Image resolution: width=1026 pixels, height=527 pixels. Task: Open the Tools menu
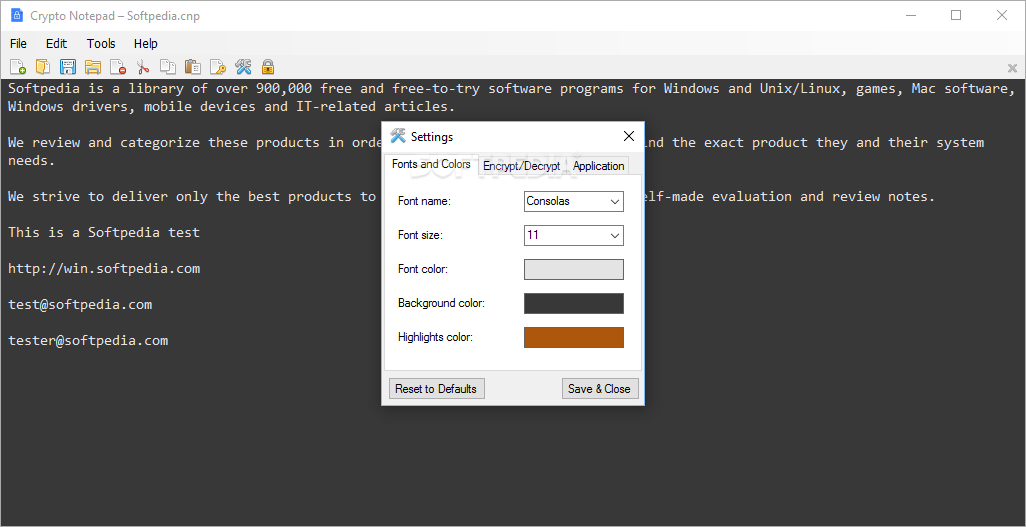(x=101, y=44)
